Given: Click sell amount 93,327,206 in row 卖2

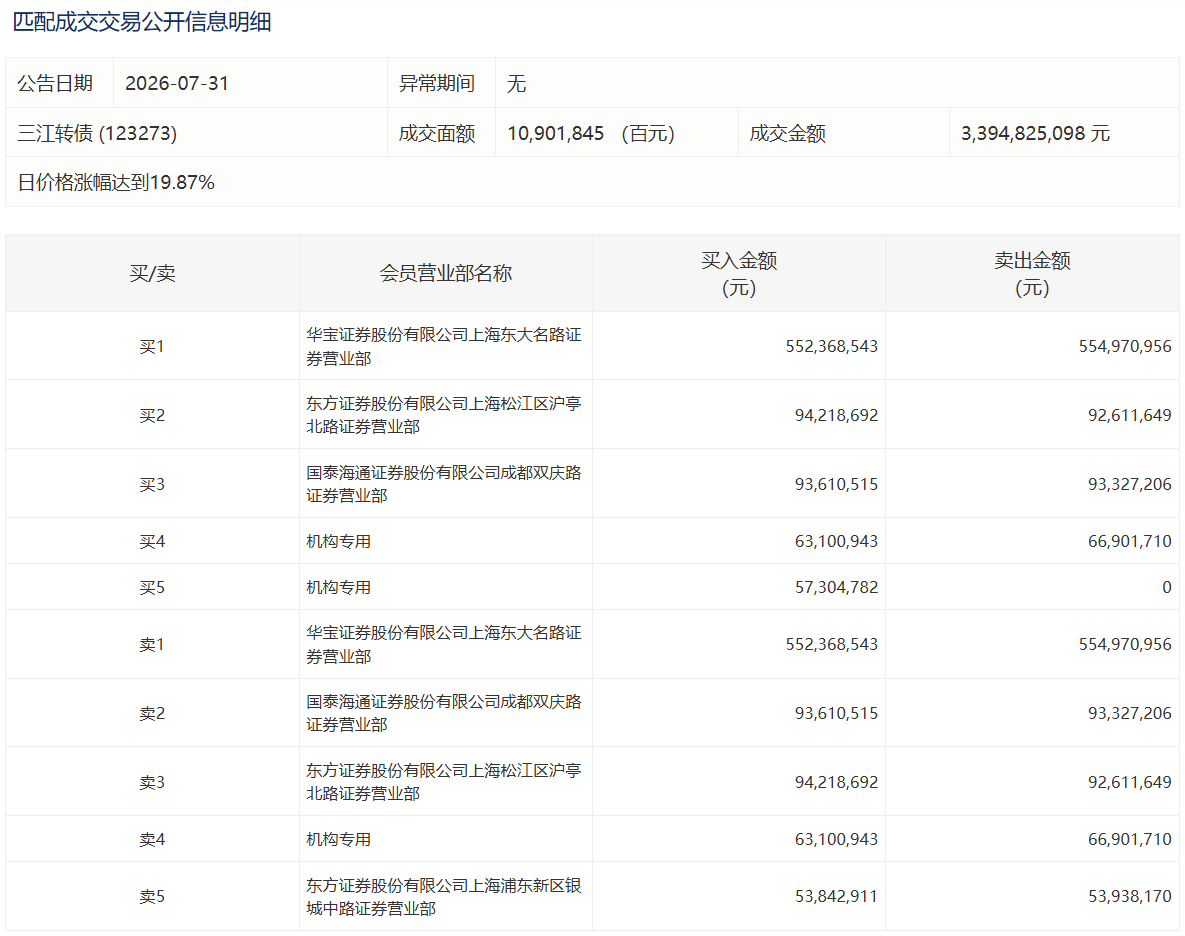Looking at the screenshot, I should coord(1130,712).
